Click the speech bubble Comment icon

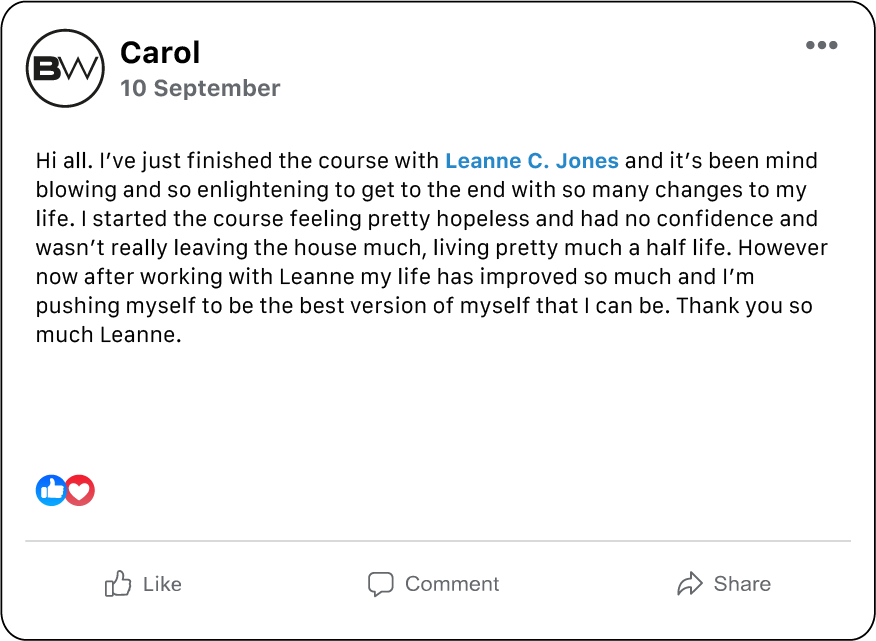[380, 584]
